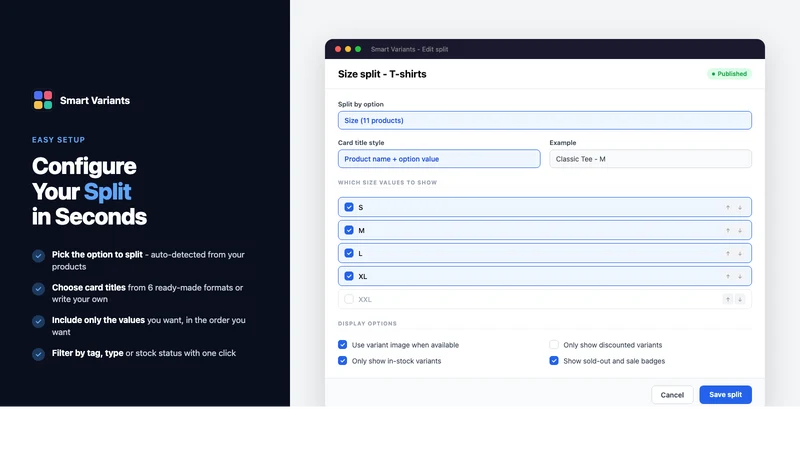Click the Smart Variants logo icon
Image resolution: width=800 pixels, height=450 pixels.
coord(43,100)
